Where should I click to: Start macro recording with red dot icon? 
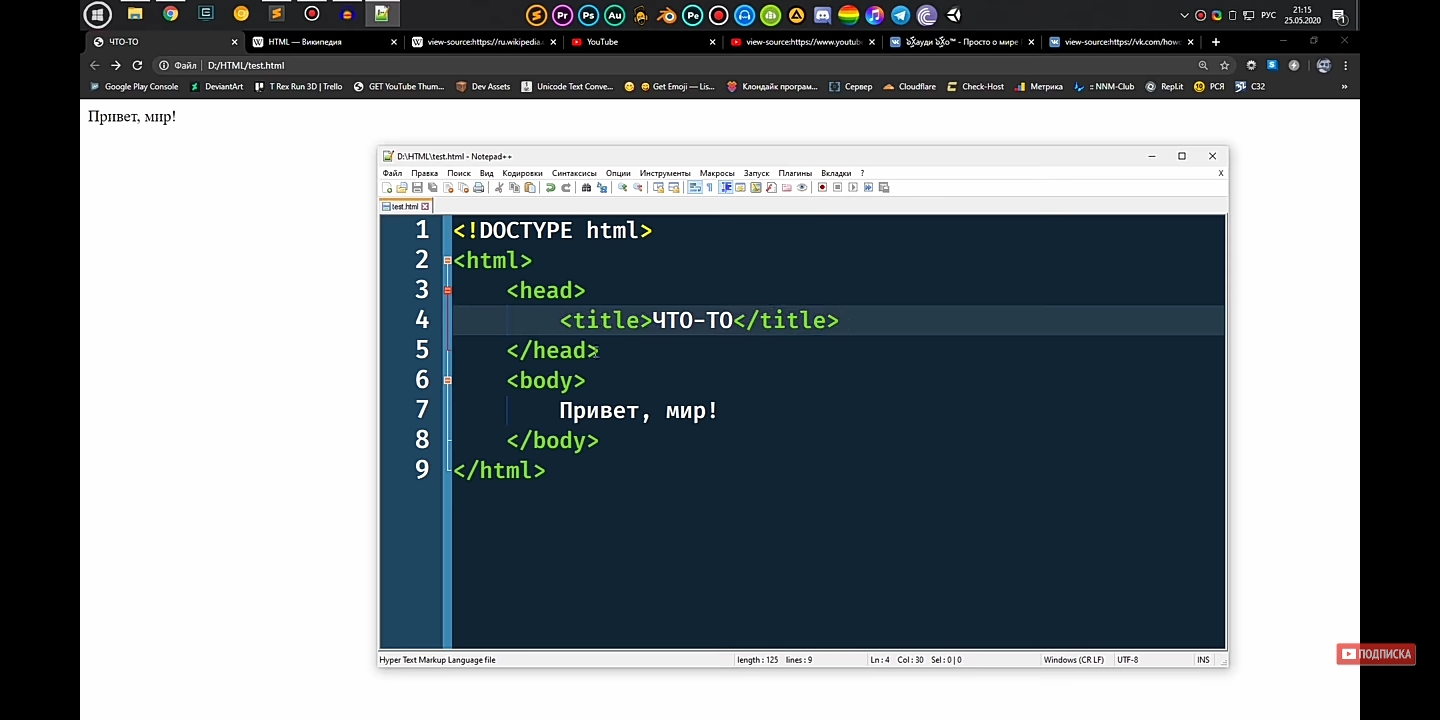822,187
